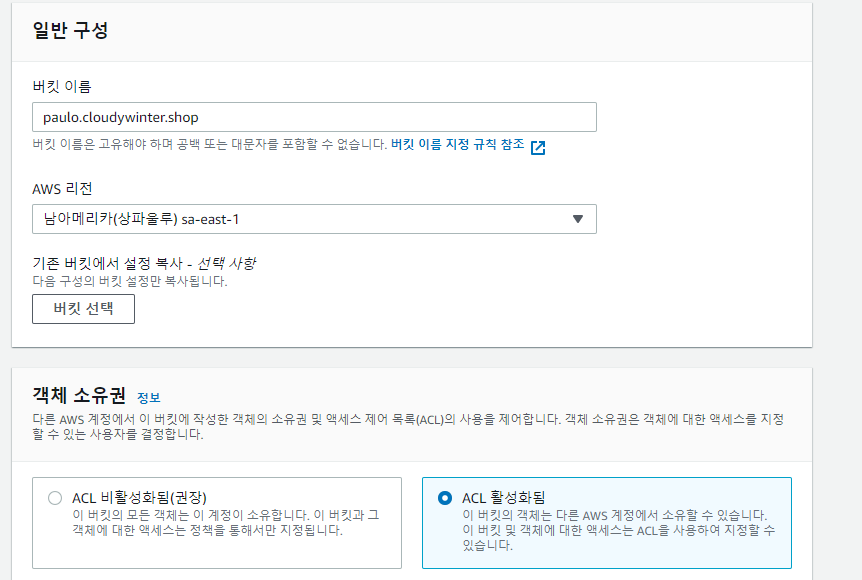The image size is (862, 580).
Task: Click the text 다음 구성의 버킷 설정만 복사됩니다.
Action: (130, 281)
